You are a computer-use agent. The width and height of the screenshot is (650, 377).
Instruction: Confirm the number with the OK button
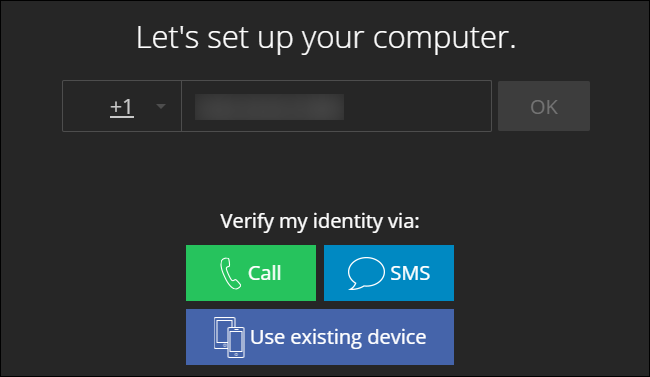click(x=544, y=106)
